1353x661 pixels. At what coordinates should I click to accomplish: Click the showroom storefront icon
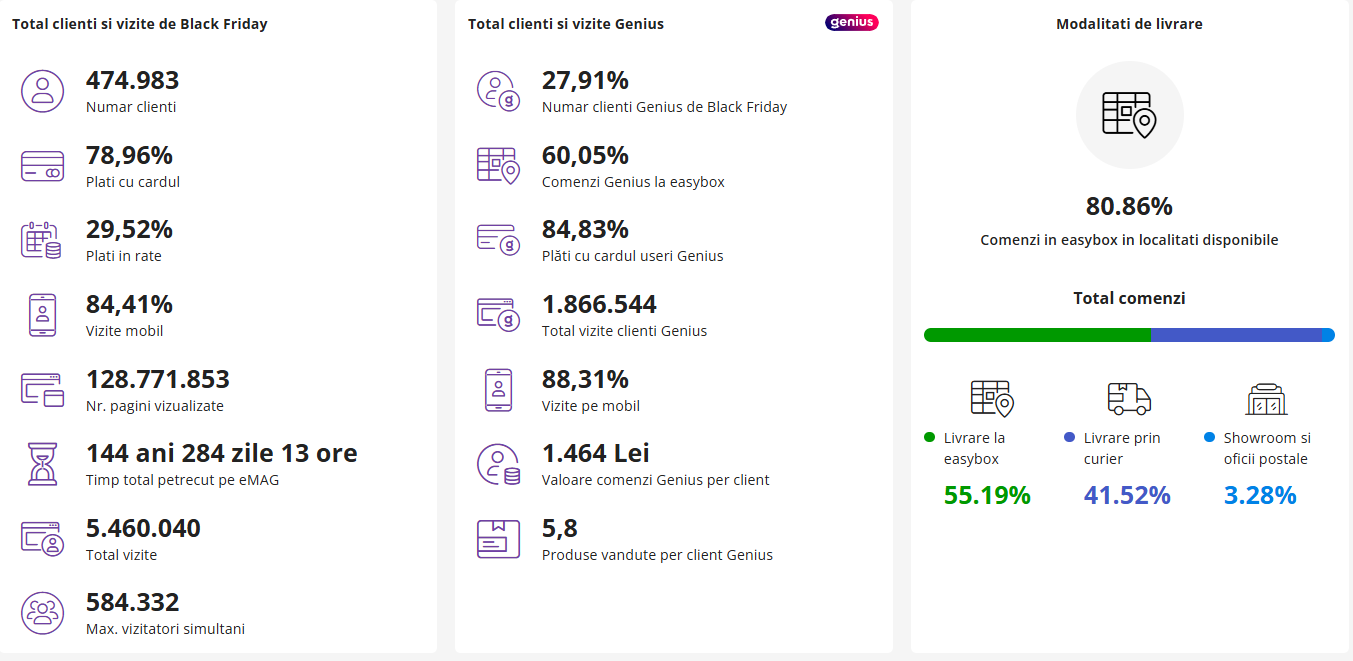click(1268, 398)
